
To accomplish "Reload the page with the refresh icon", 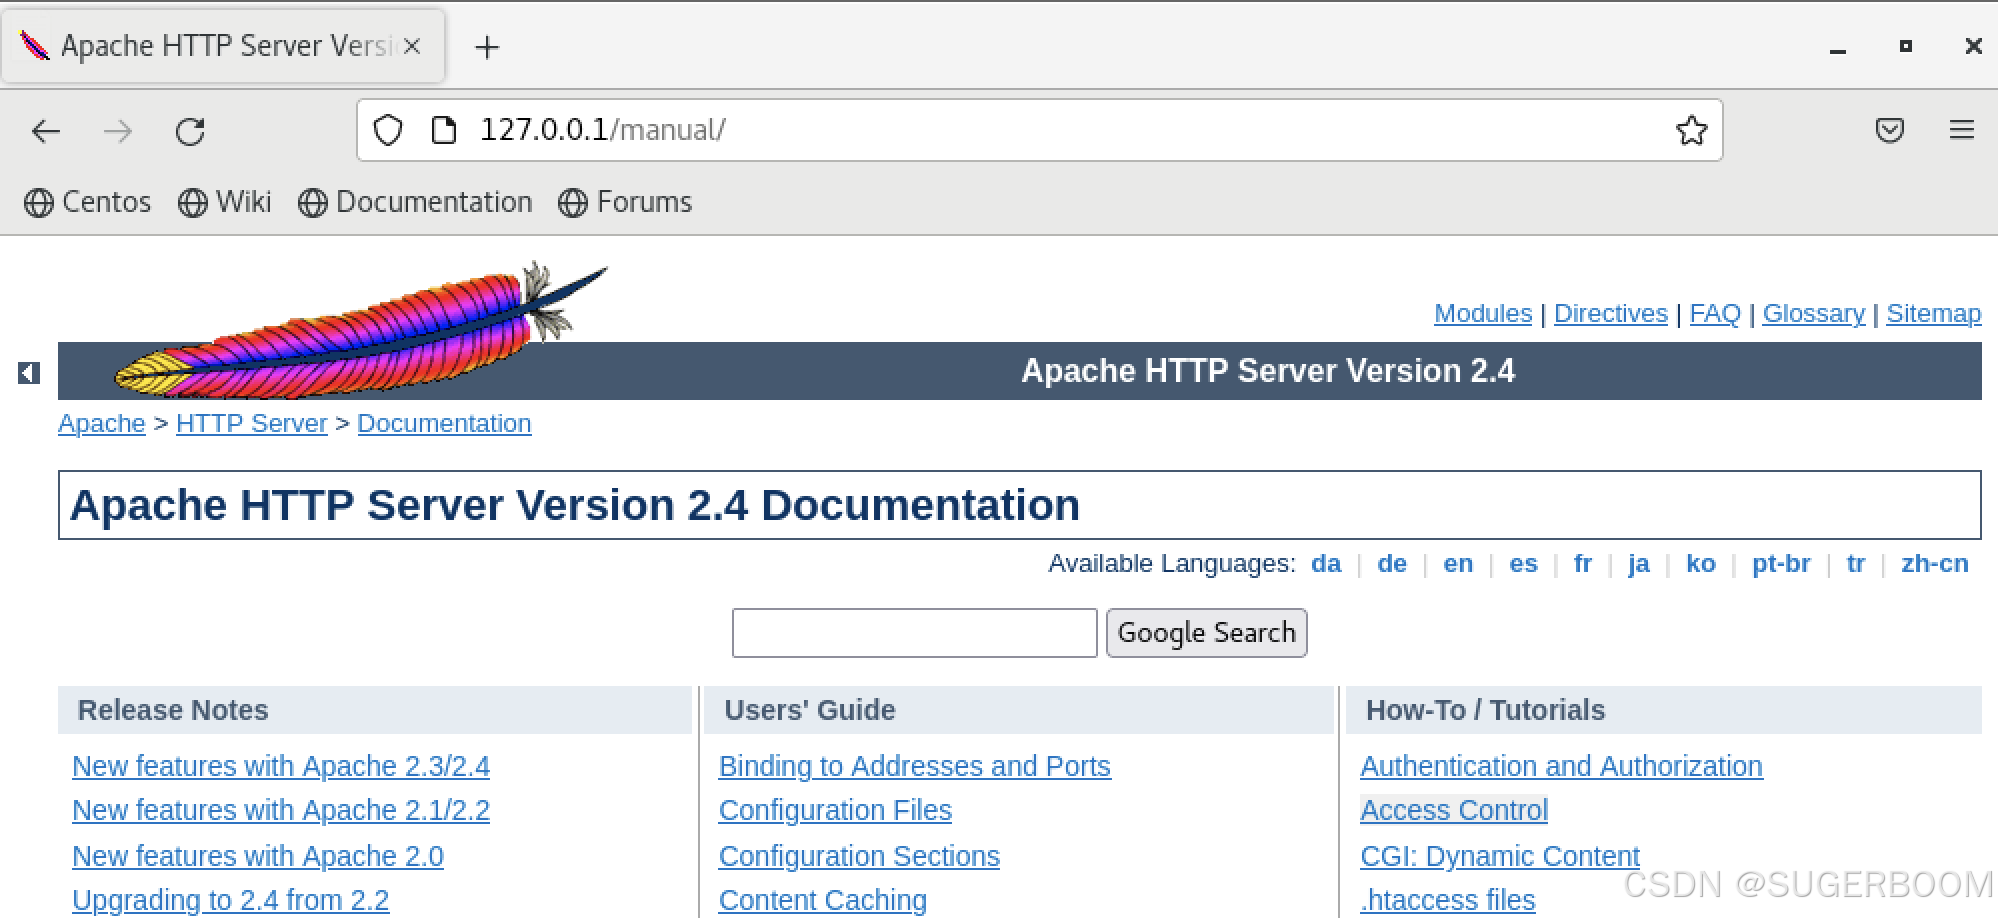I will coord(190,131).
